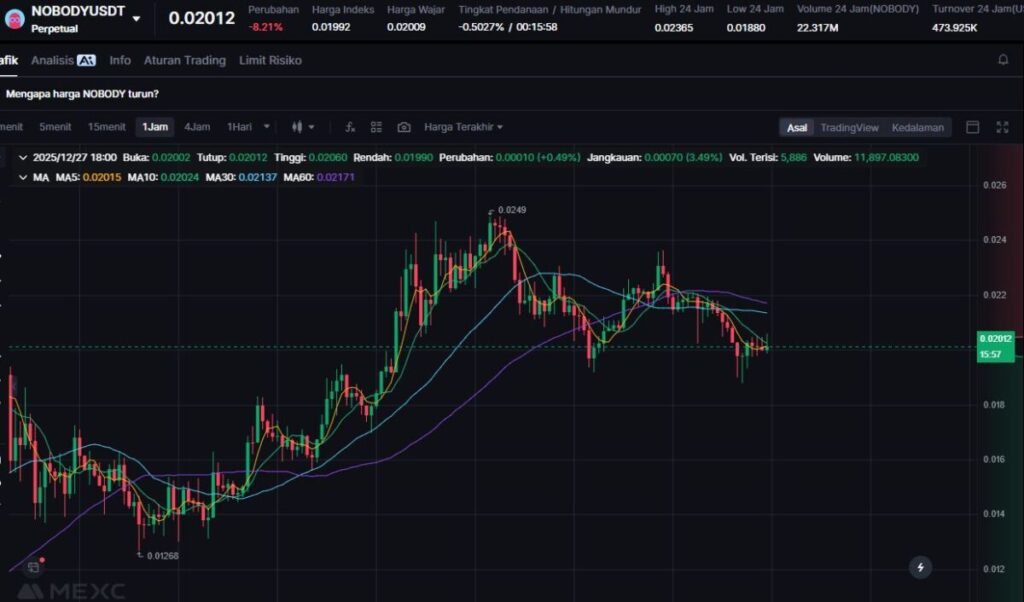
Task: Take a chart snapshot with camera icon
Action: coord(404,127)
